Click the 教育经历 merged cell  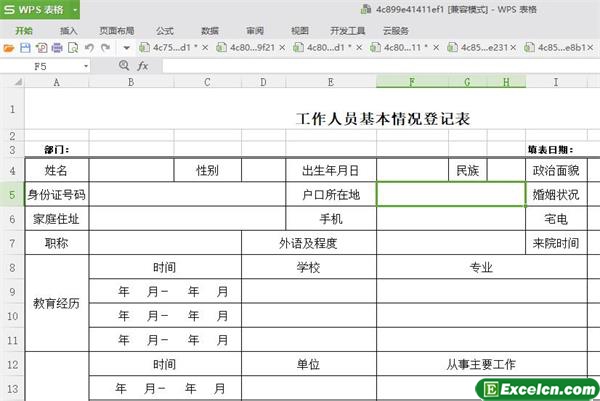[x=57, y=303]
